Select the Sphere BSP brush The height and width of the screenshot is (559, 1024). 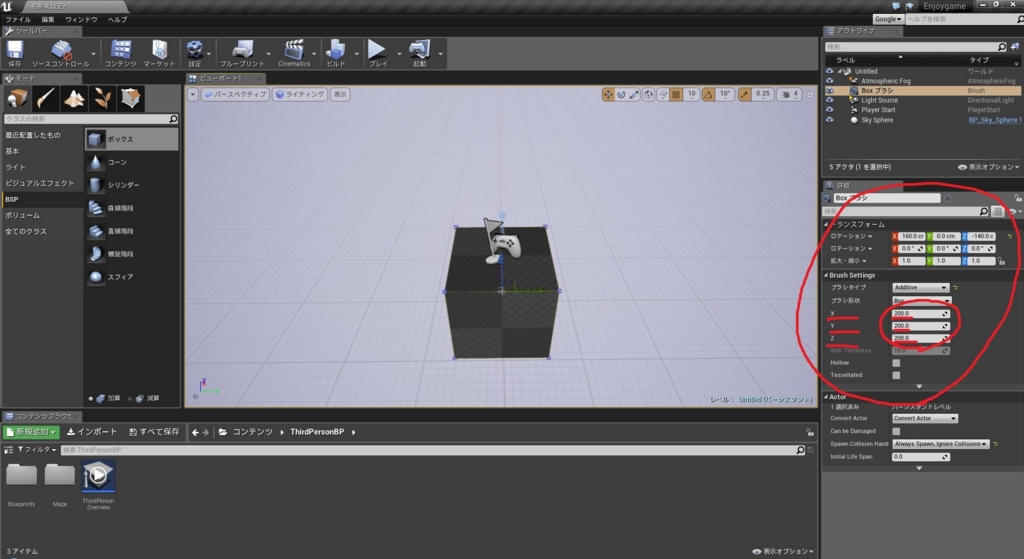click(131, 277)
